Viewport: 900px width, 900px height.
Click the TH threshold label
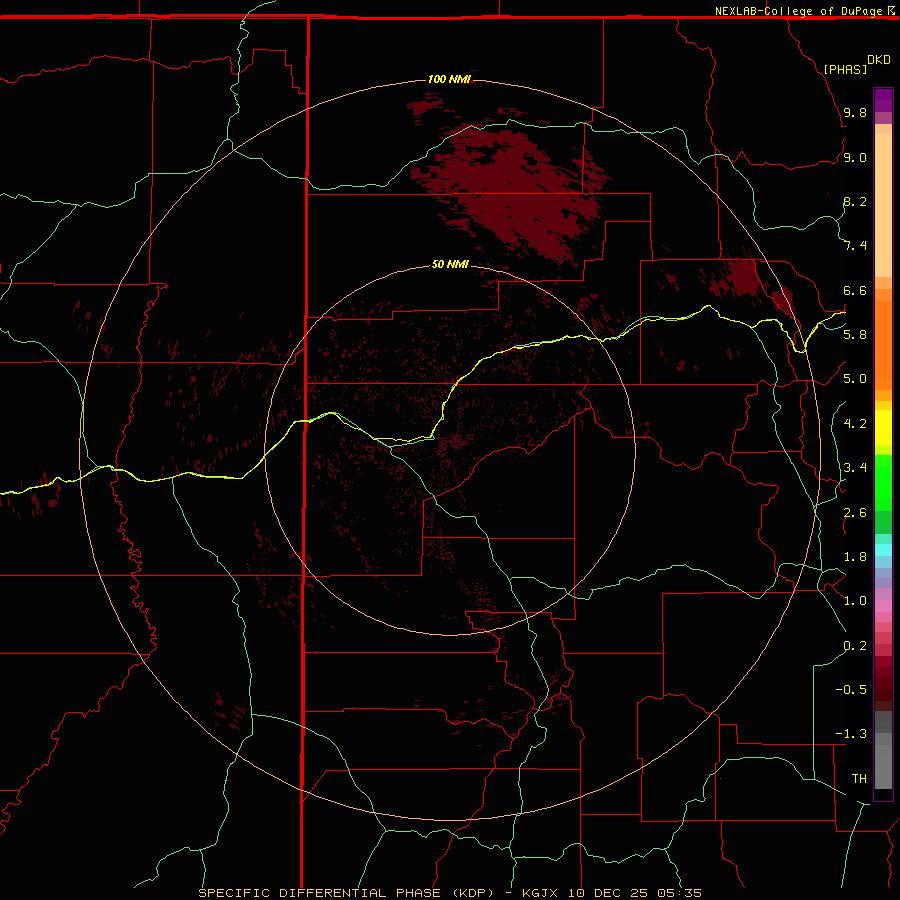point(859,779)
